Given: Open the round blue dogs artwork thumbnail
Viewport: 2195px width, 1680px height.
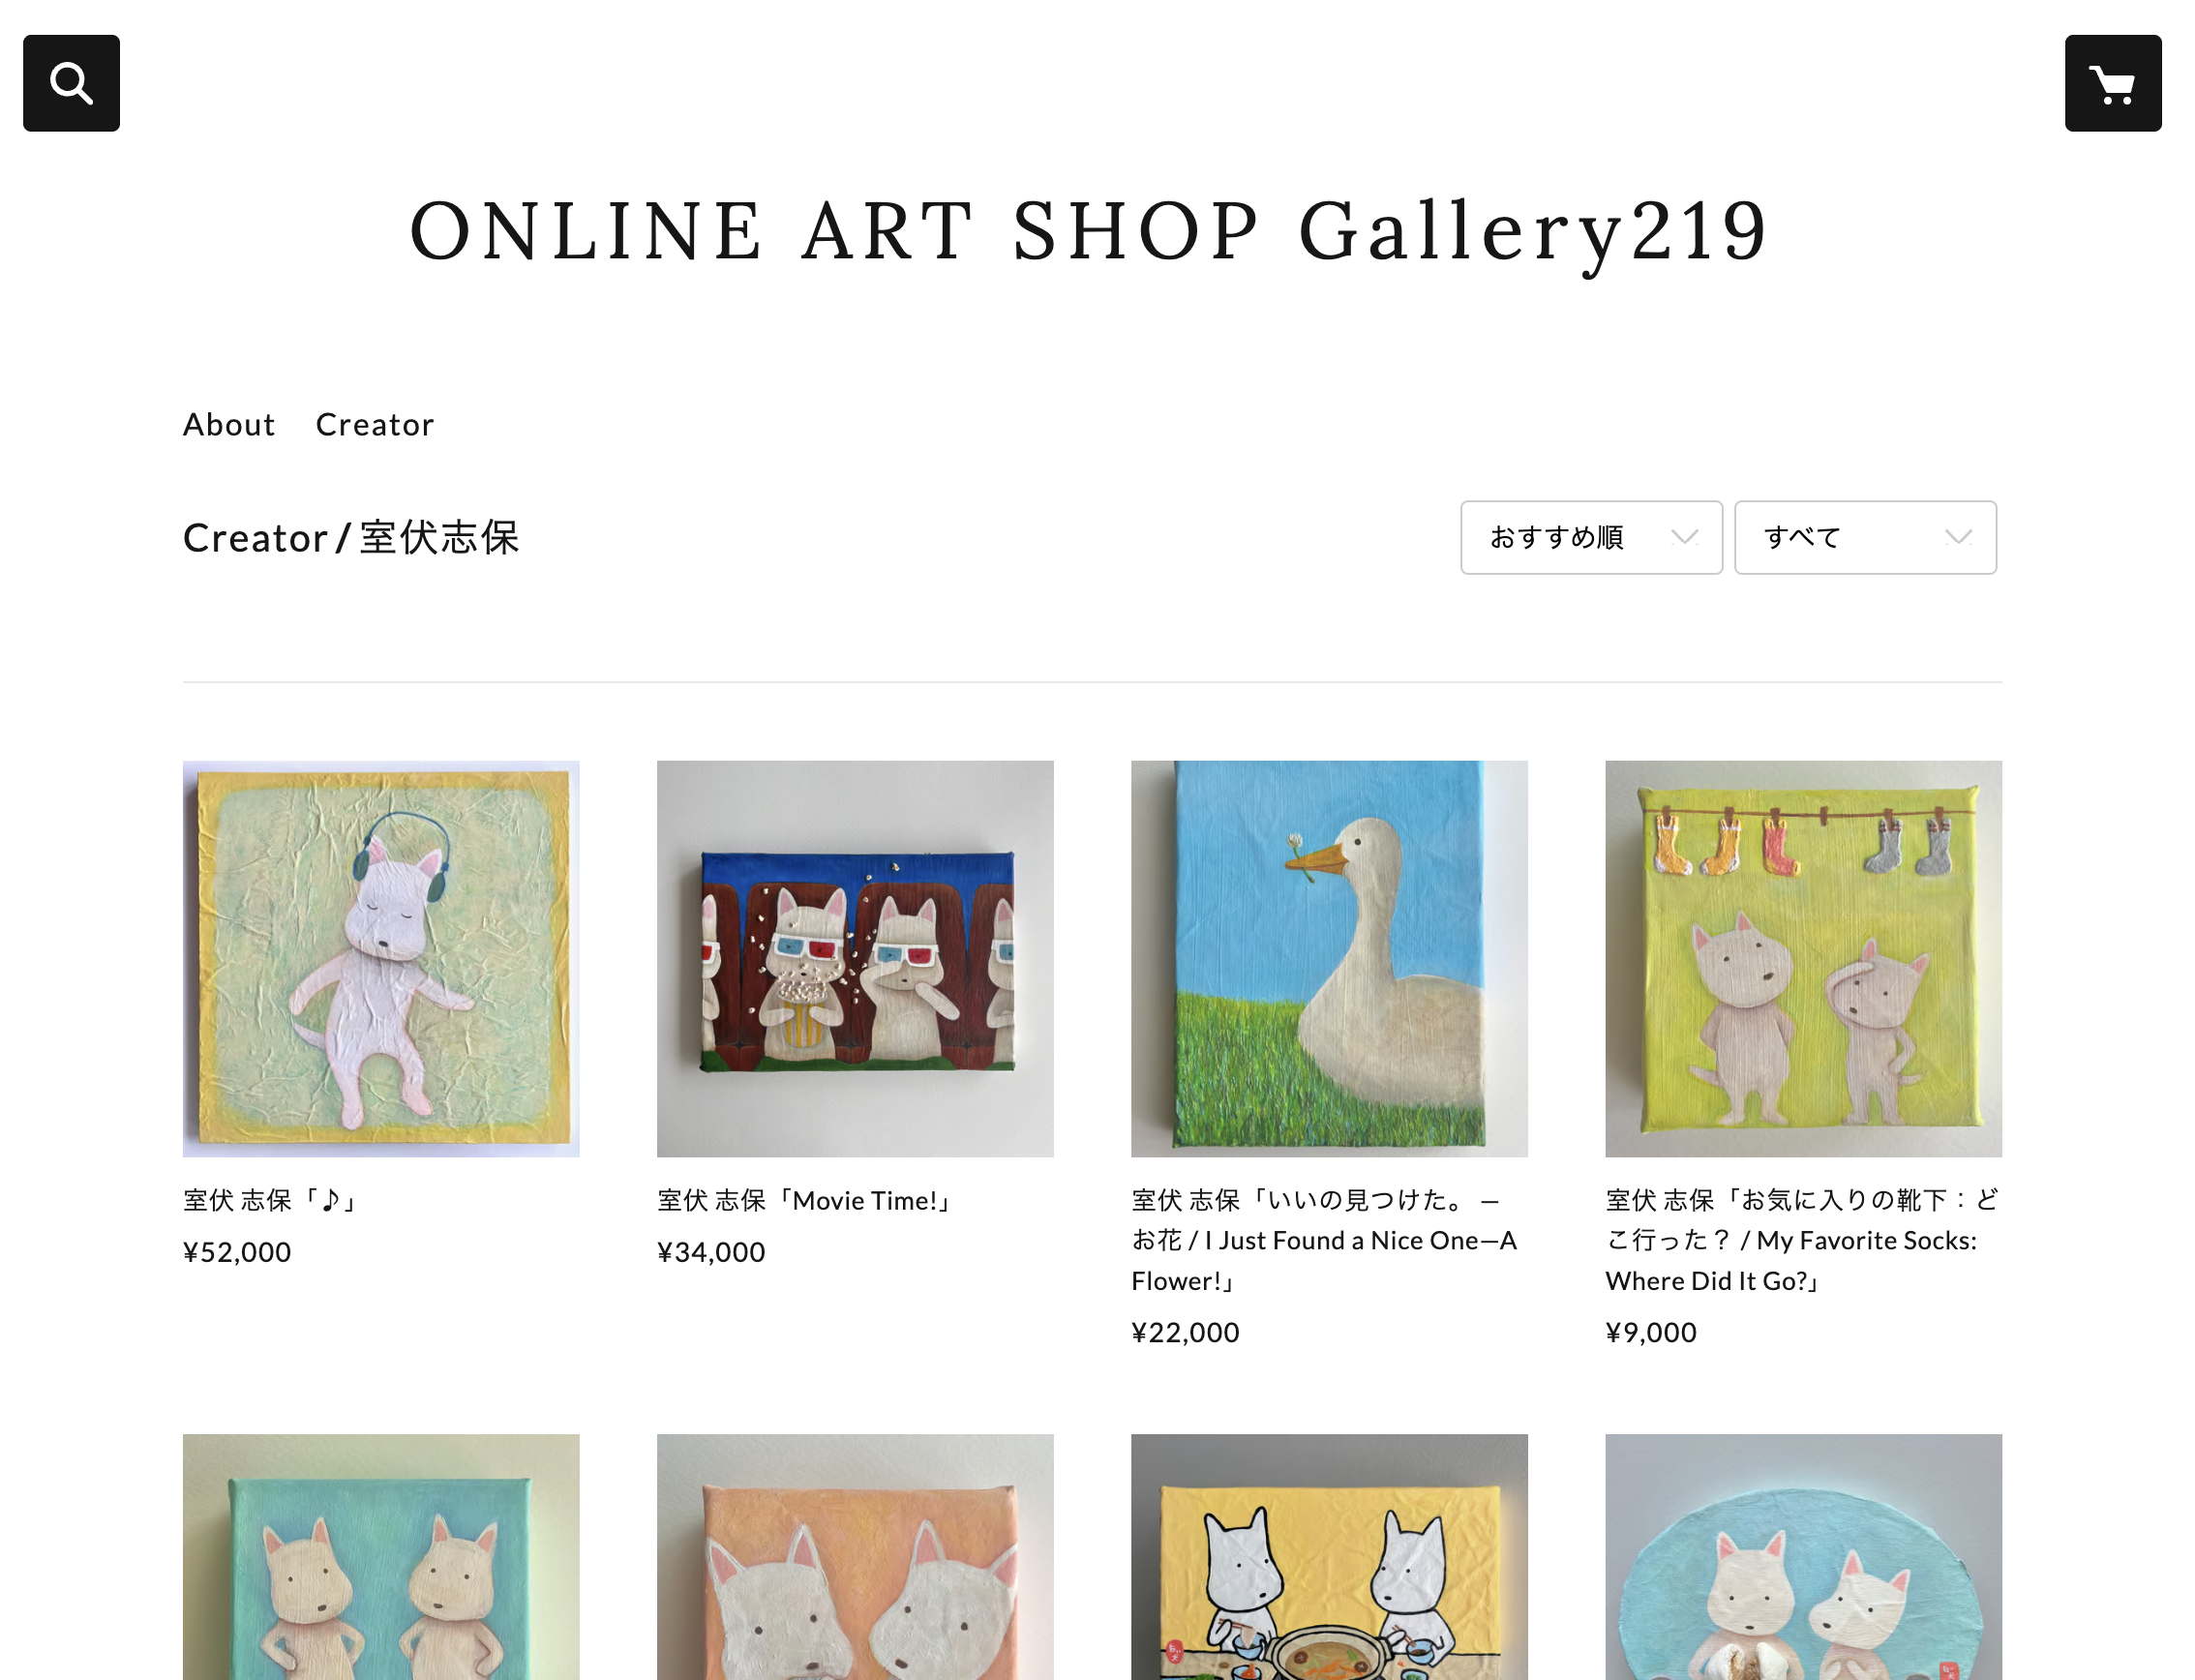Looking at the screenshot, I should pyautogui.click(x=1803, y=1557).
